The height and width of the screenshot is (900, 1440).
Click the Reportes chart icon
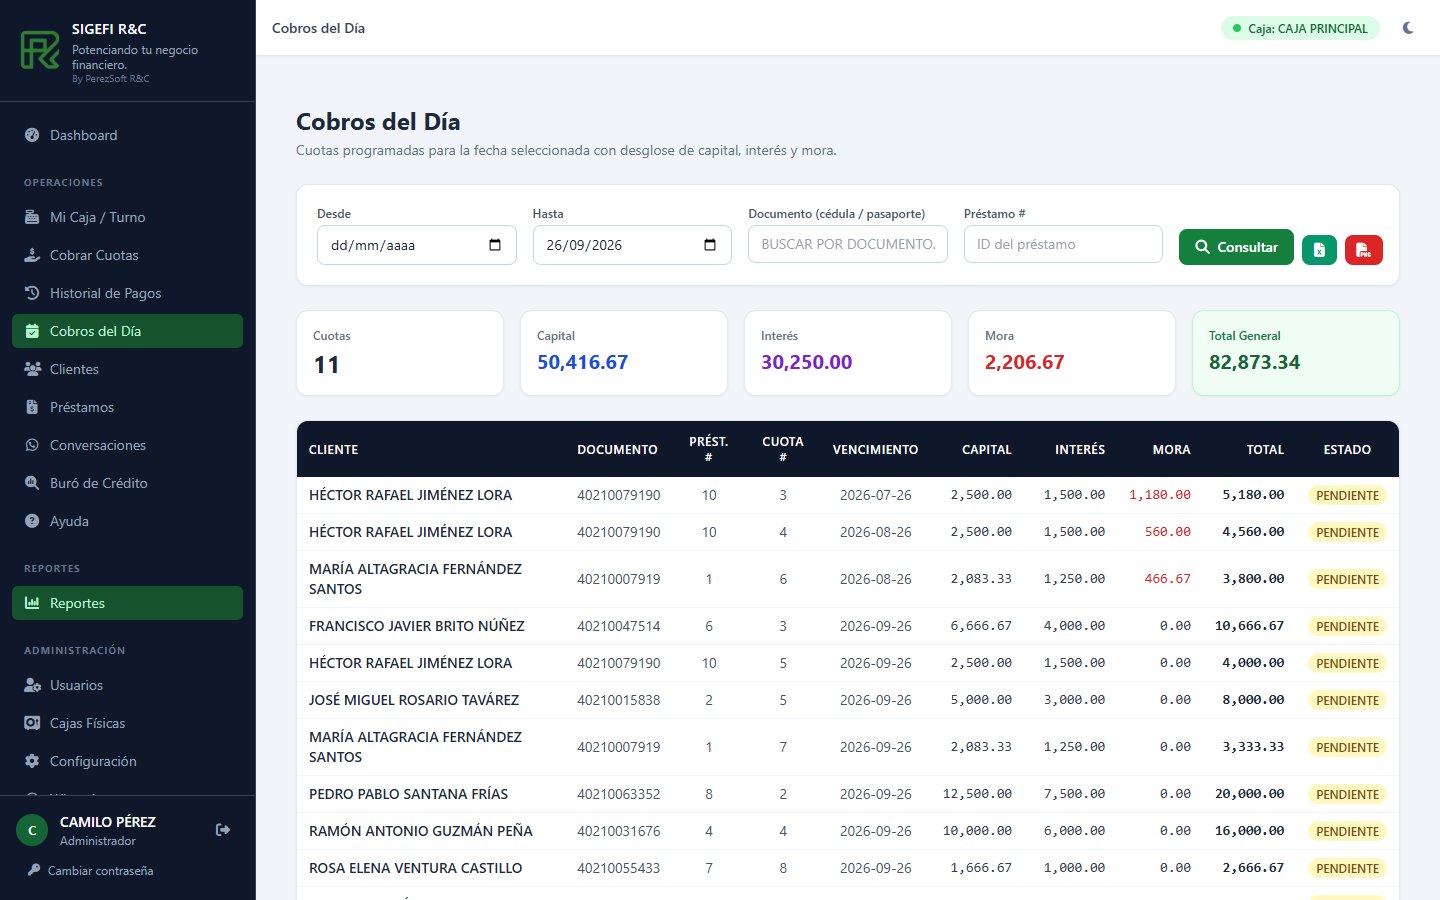pos(32,603)
